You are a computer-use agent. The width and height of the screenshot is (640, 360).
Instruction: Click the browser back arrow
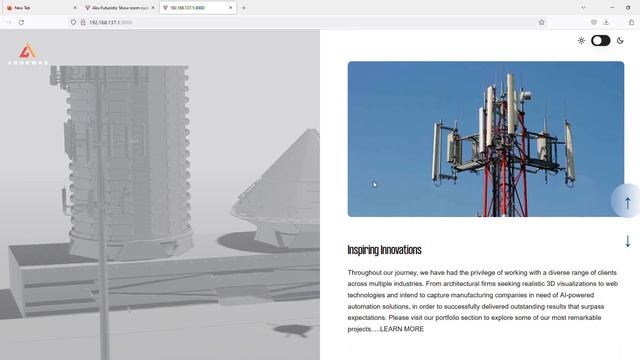(9, 22)
